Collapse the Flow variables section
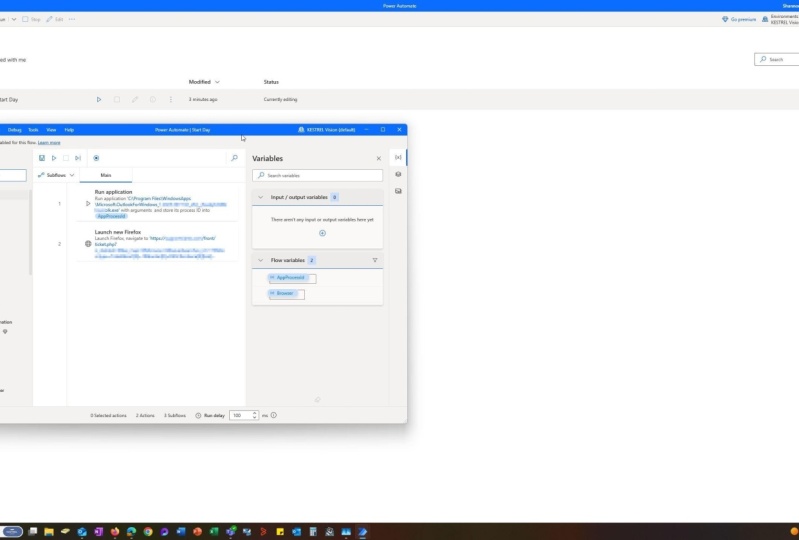The width and height of the screenshot is (799, 540). tap(260, 260)
